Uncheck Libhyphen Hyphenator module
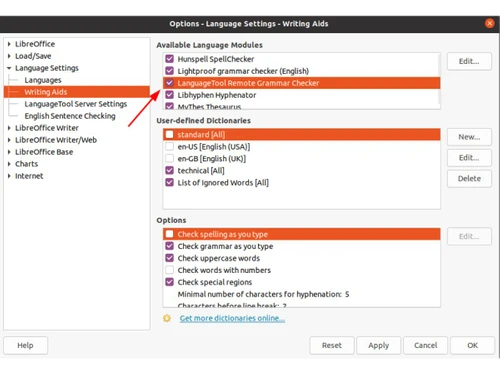This screenshot has width=500, height=375. point(169,95)
